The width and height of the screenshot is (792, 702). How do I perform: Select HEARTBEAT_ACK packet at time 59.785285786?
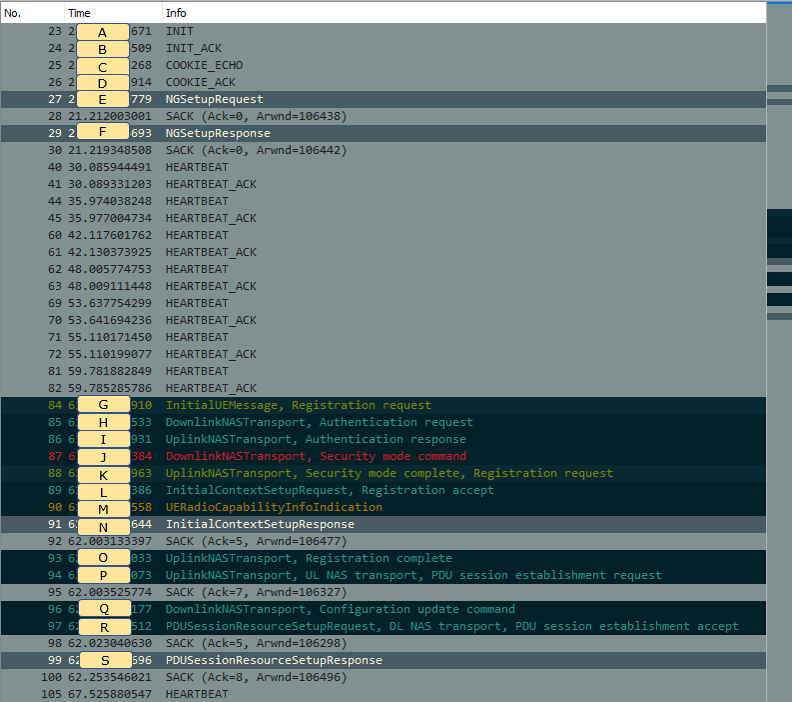pyautogui.click(x=383, y=388)
